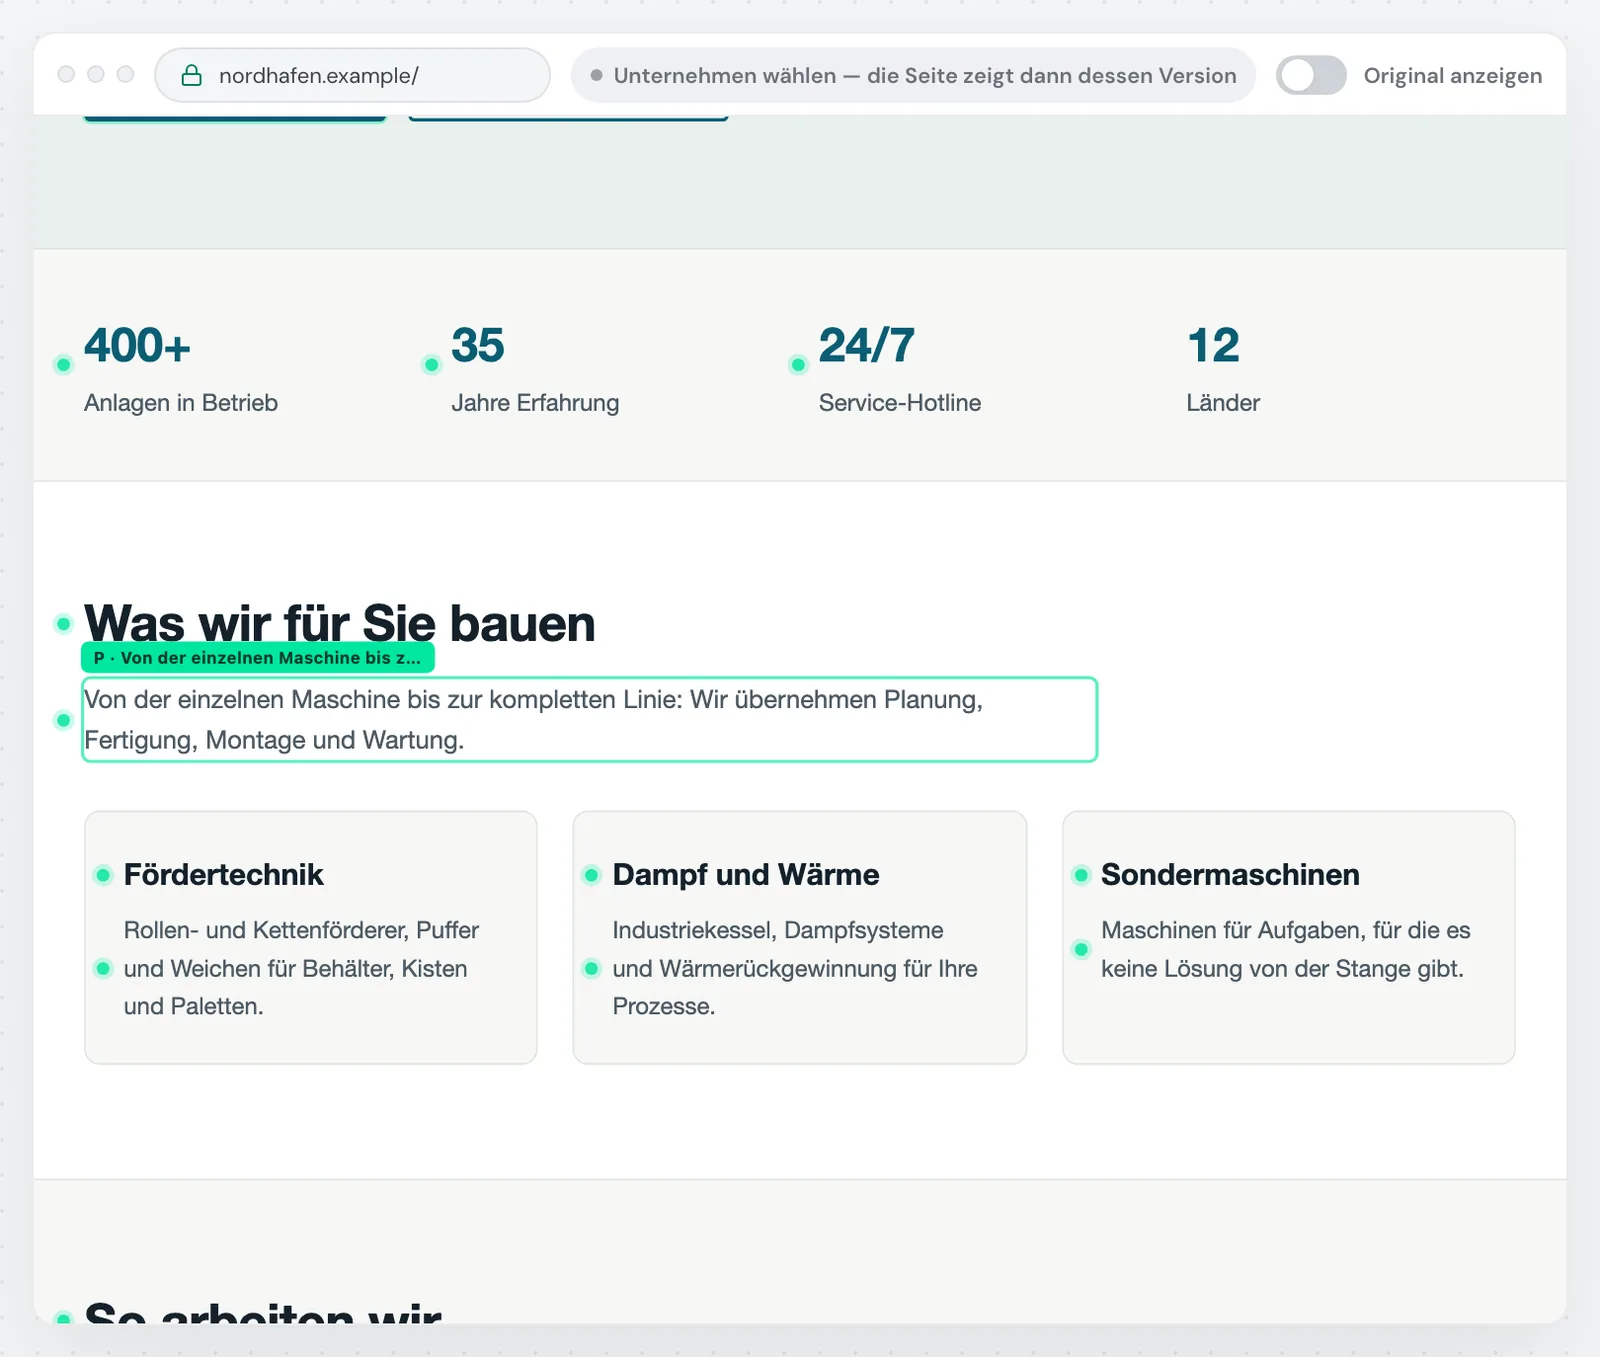This screenshot has height=1357, width=1600.
Task: Click the heading Was wir für Sie bauen
Action: click(340, 624)
